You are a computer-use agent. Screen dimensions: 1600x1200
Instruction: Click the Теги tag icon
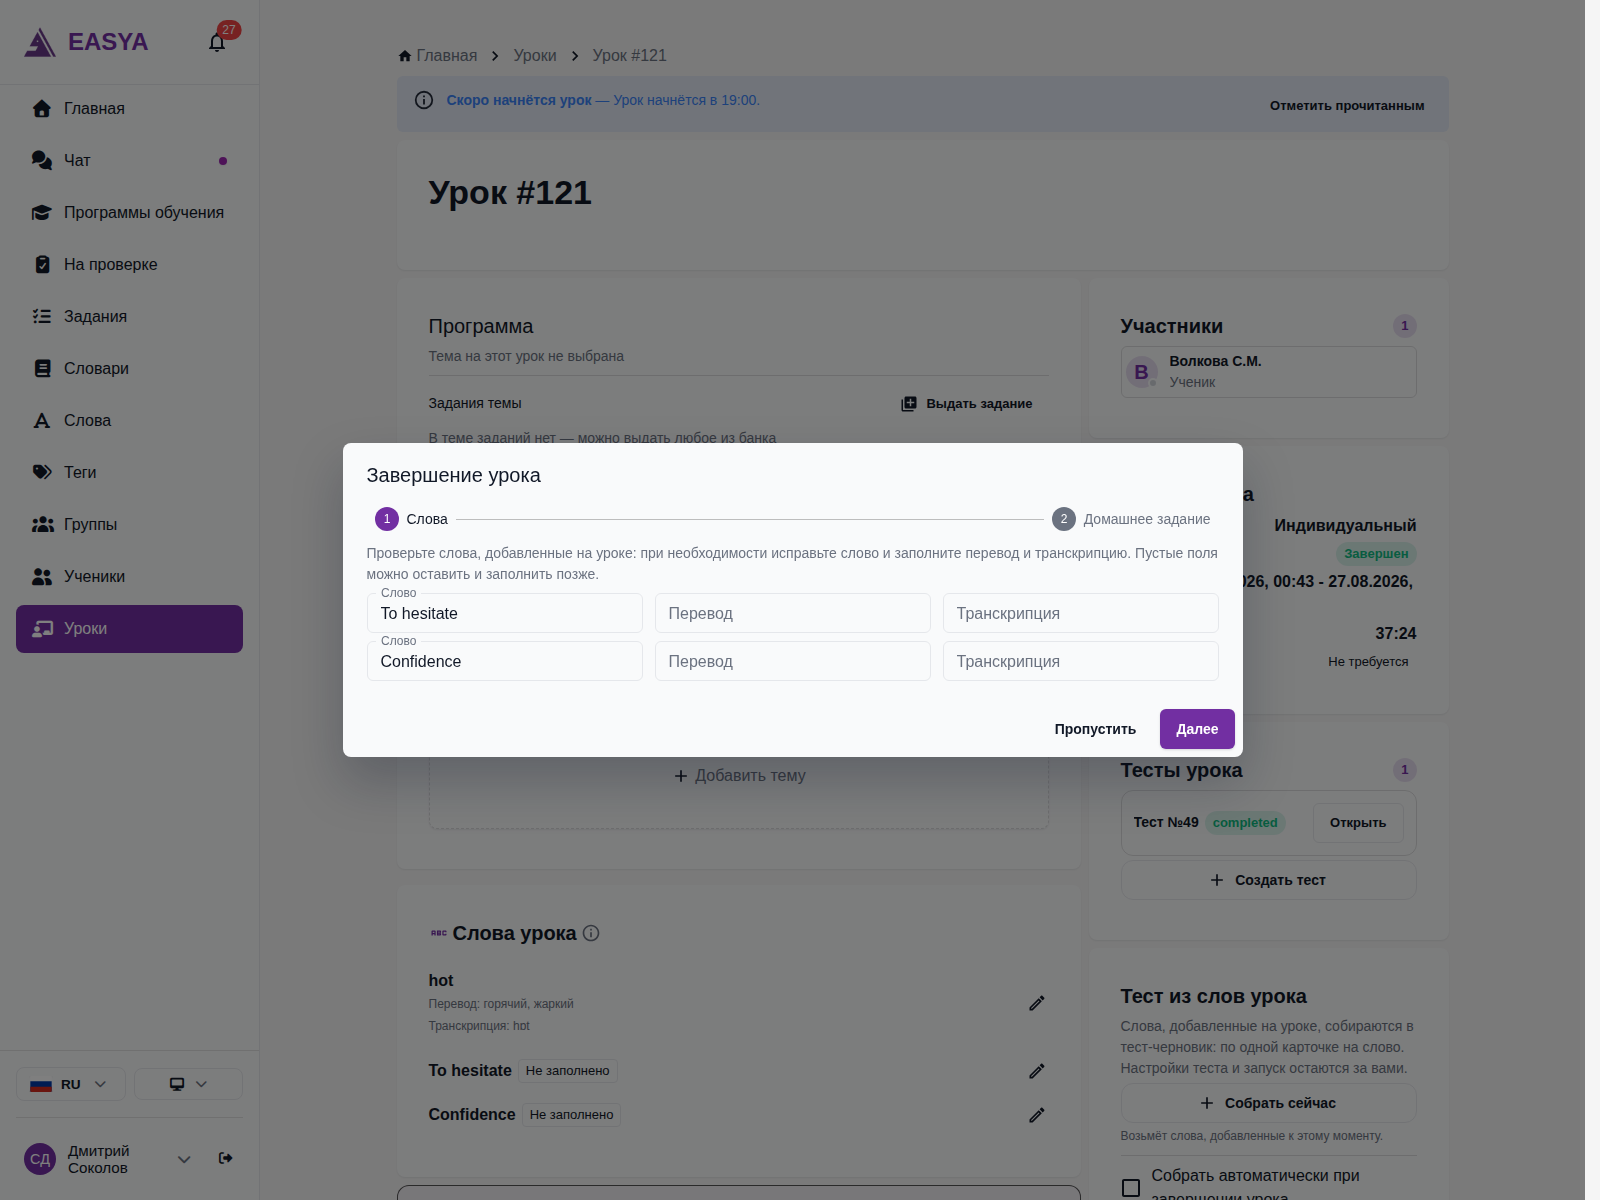point(42,472)
